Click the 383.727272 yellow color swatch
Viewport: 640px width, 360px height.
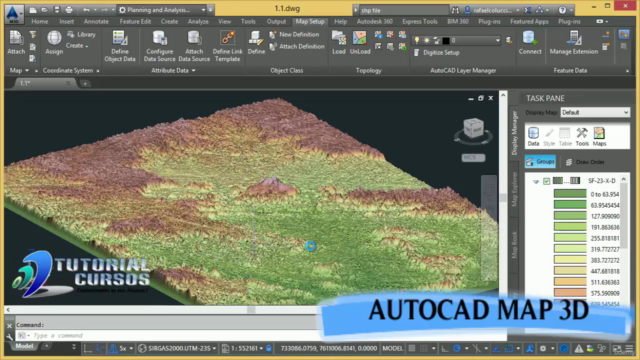point(570,260)
